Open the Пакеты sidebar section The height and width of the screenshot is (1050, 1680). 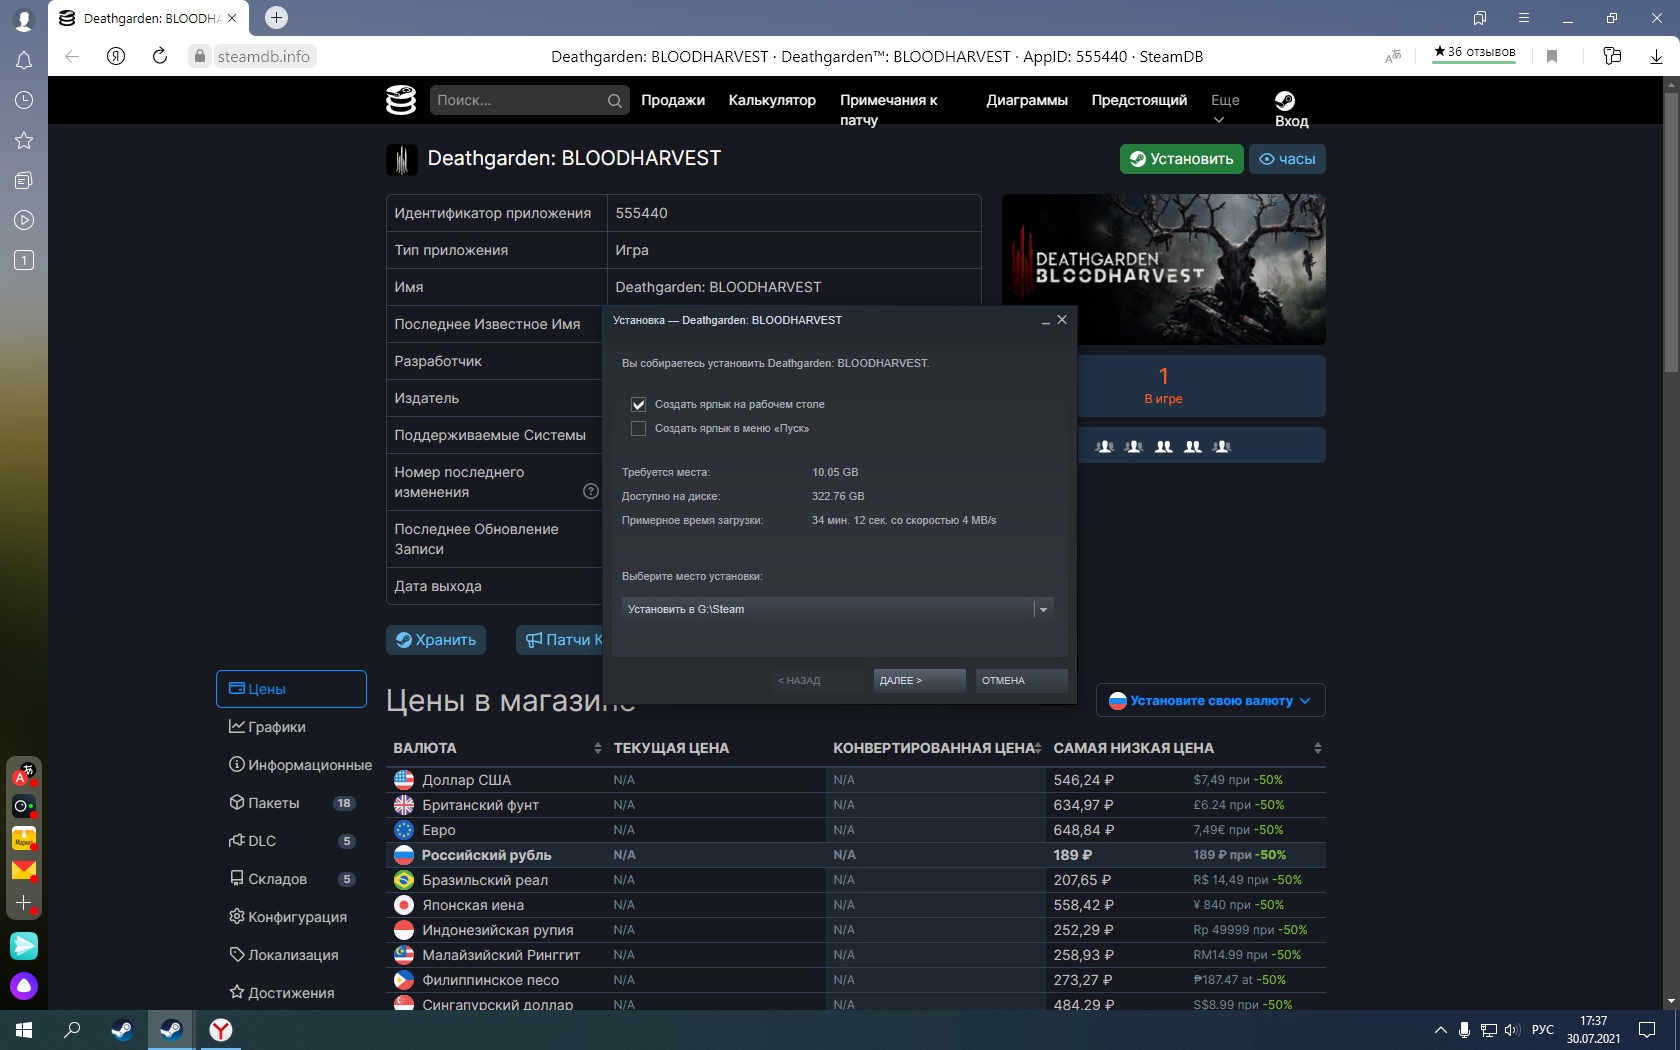(x=291, y=803)
